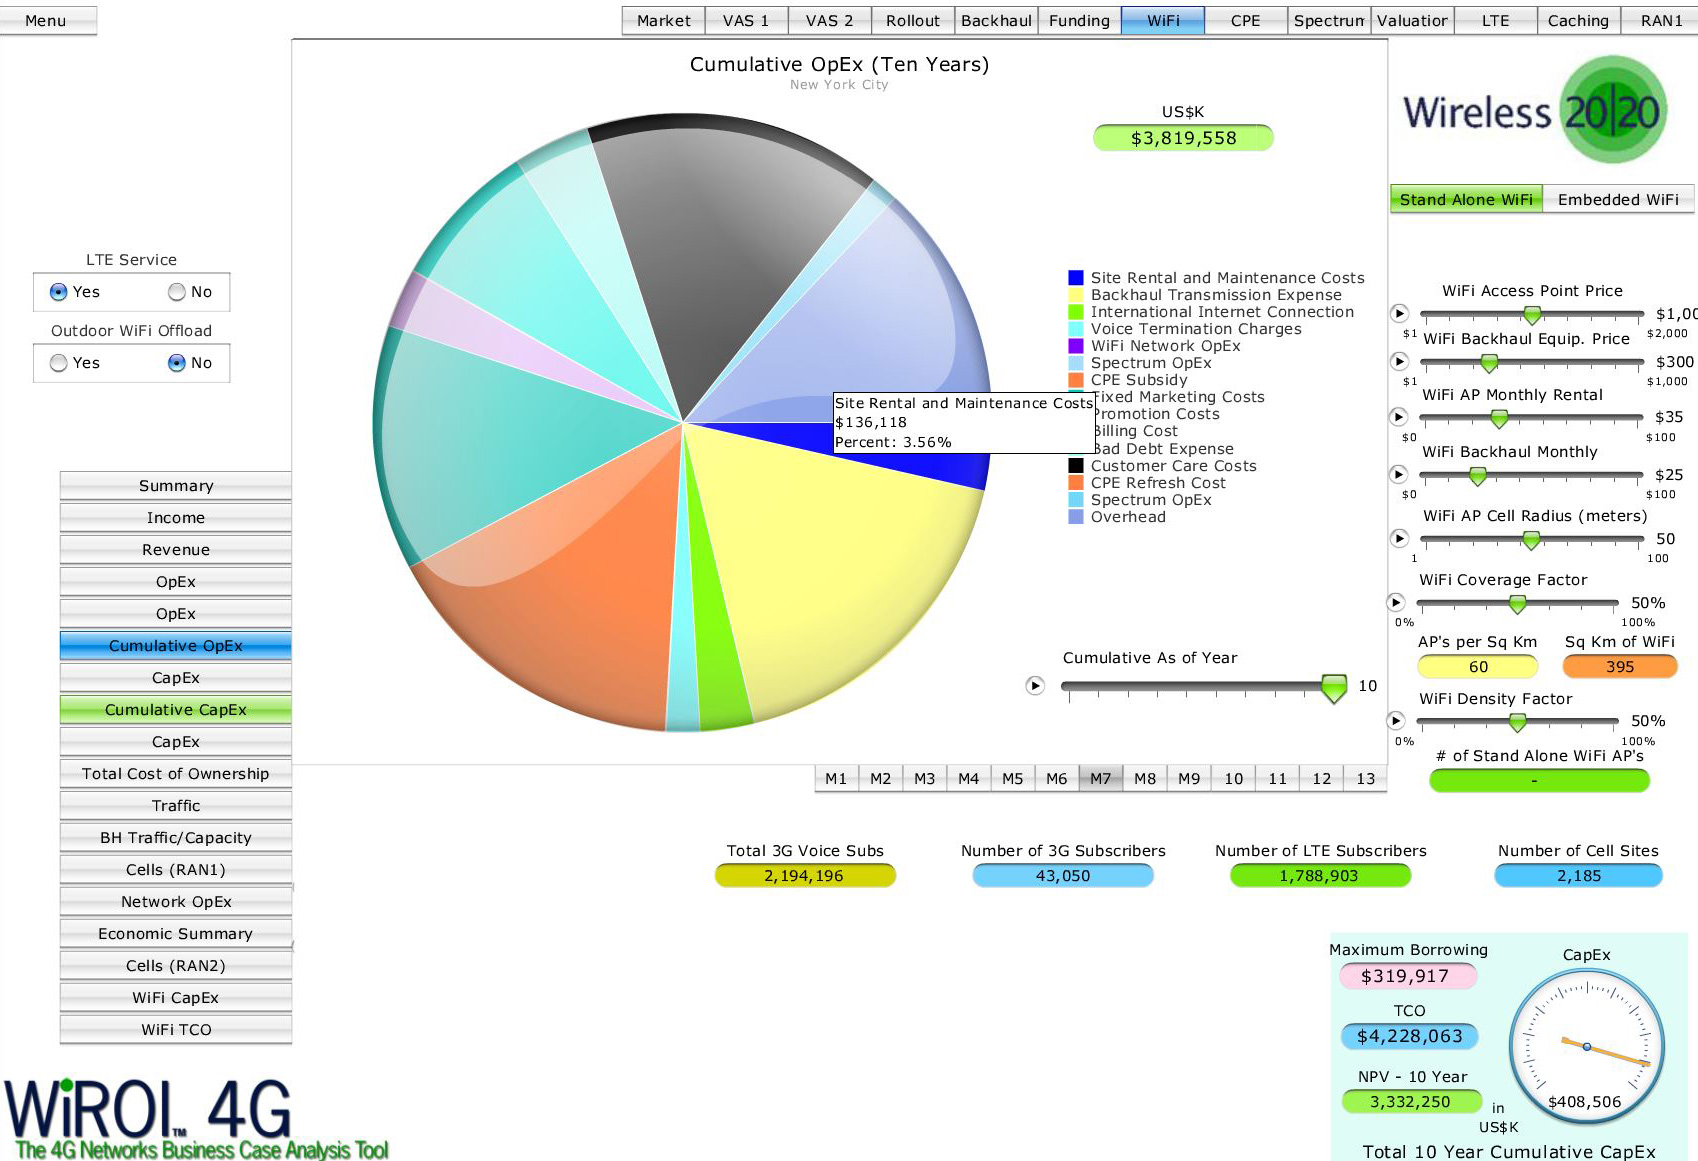
Task: Open the CPE tab
Action: coord(1246,21)
